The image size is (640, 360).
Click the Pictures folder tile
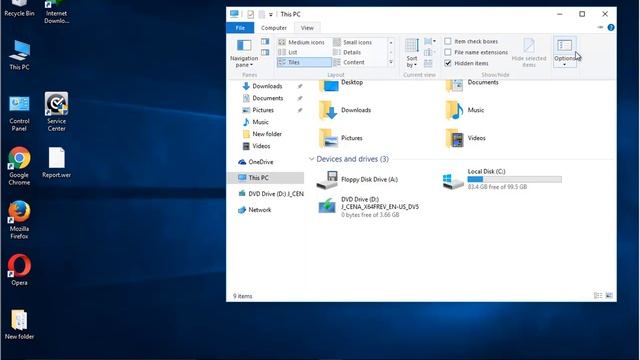coord(341,138)
